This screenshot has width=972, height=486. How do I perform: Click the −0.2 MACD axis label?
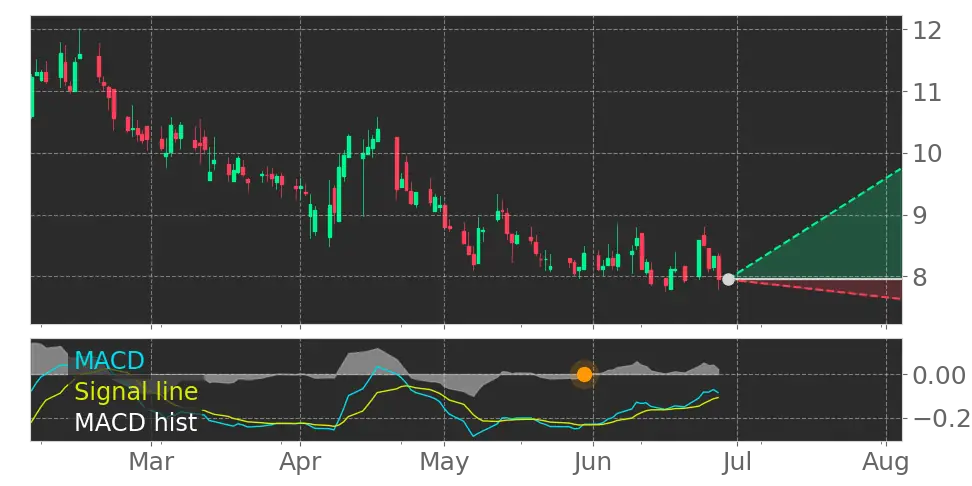(x=941, y=418)
